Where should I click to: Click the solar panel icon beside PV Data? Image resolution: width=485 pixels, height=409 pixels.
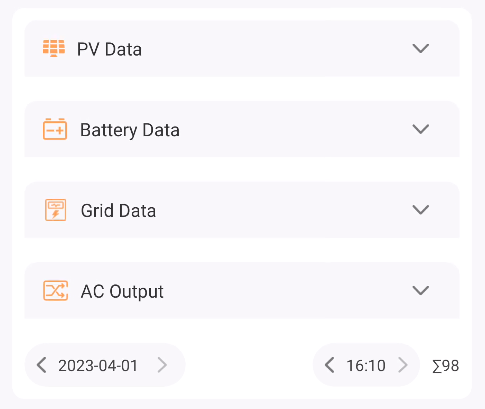point(54,48)
